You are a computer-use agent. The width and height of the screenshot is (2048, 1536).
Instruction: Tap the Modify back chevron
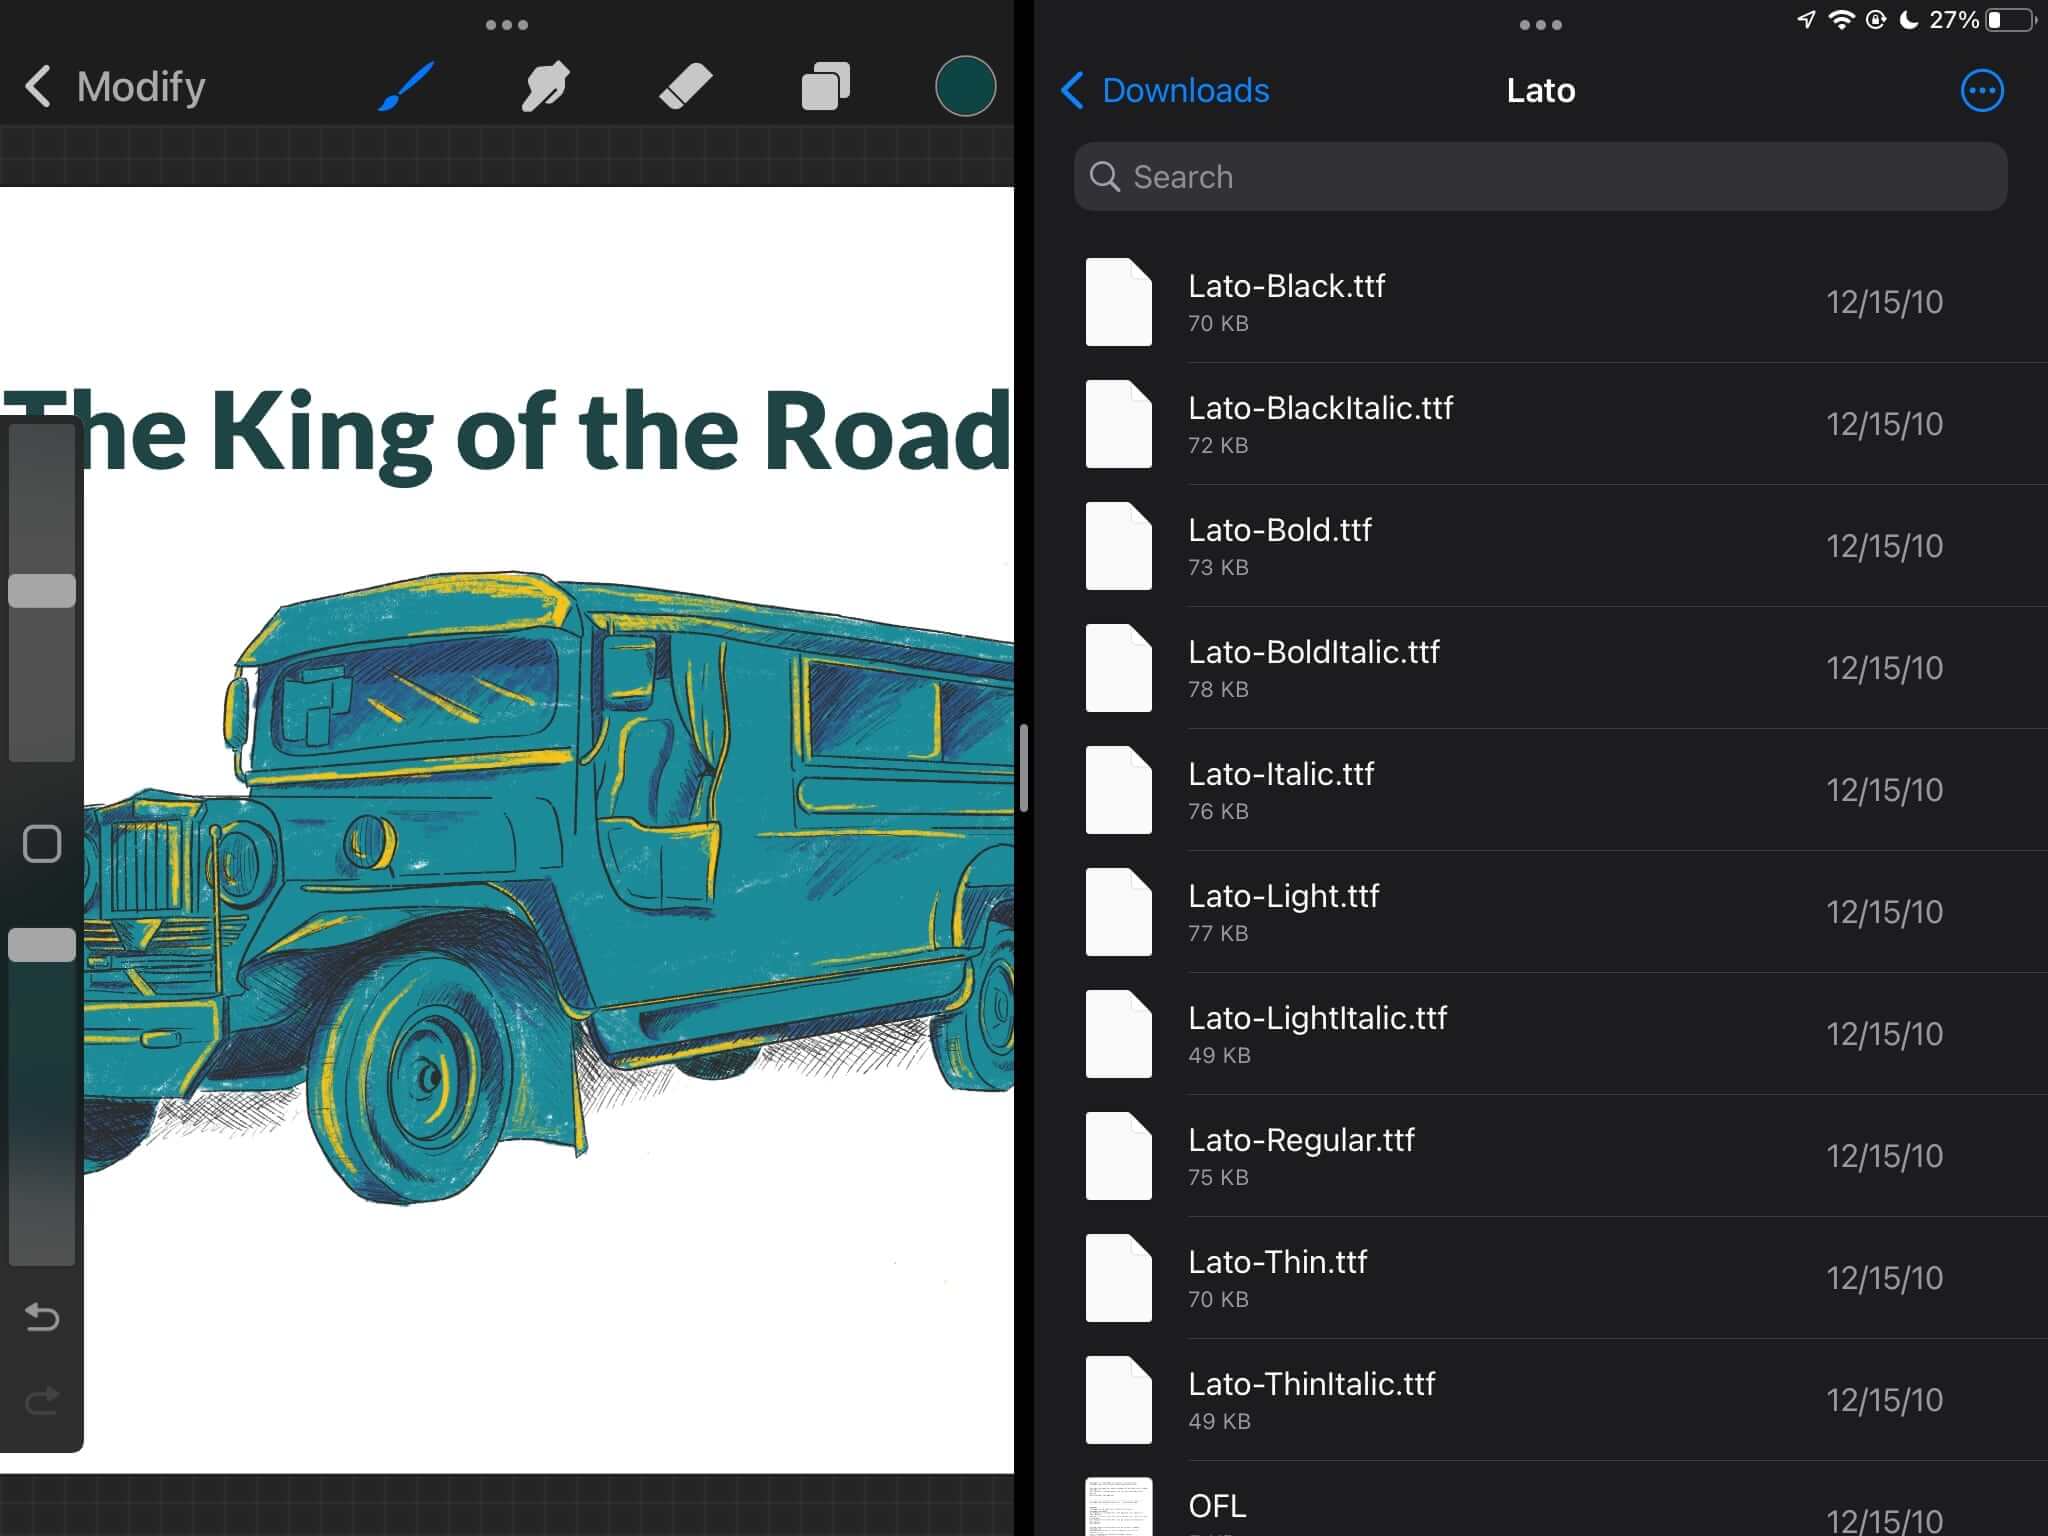click(38, 87)
